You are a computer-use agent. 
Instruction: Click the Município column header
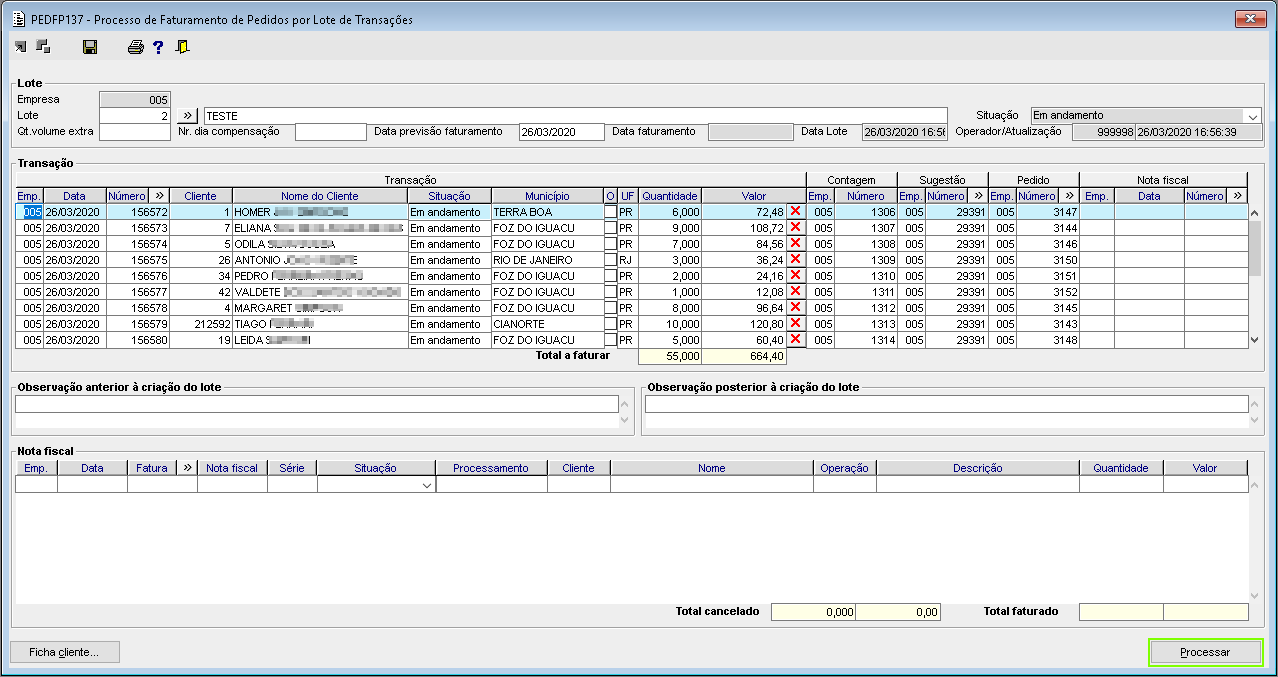547,196
